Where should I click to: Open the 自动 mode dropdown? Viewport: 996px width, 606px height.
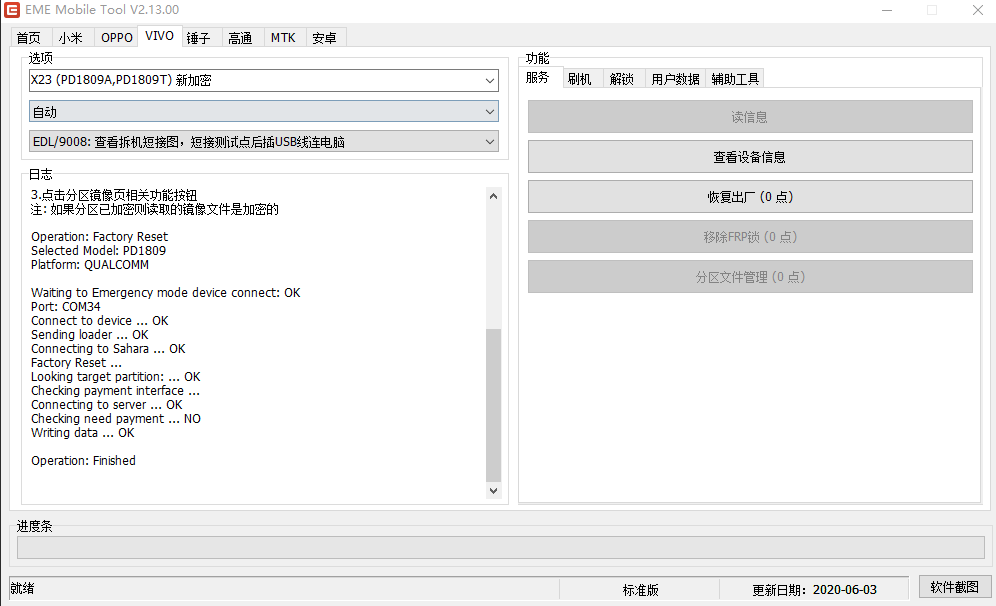click(x=264, y=112)
